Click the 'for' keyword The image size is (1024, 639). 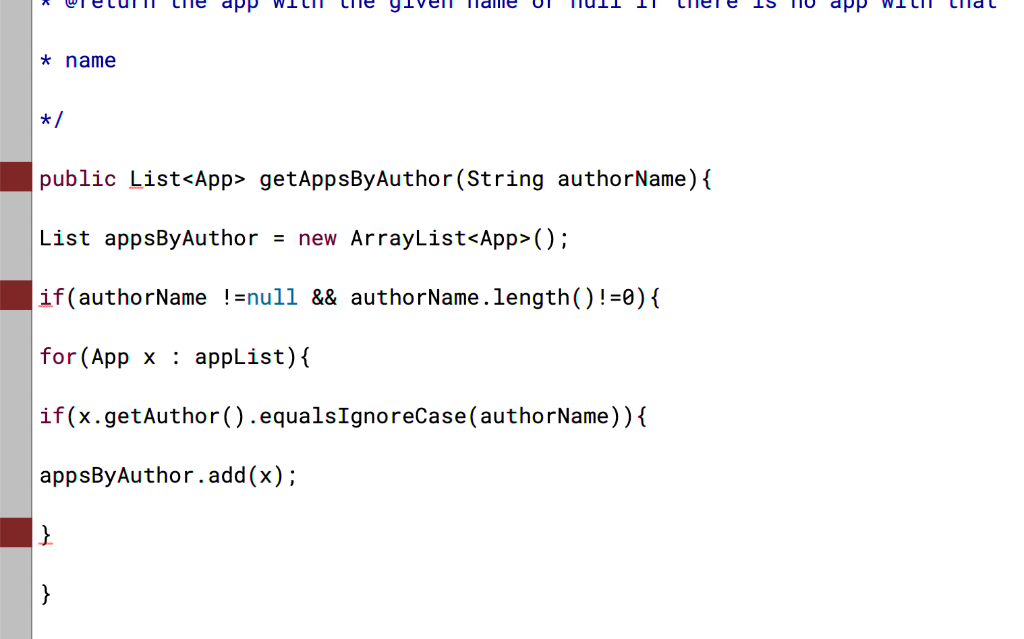tap(58, 357)
